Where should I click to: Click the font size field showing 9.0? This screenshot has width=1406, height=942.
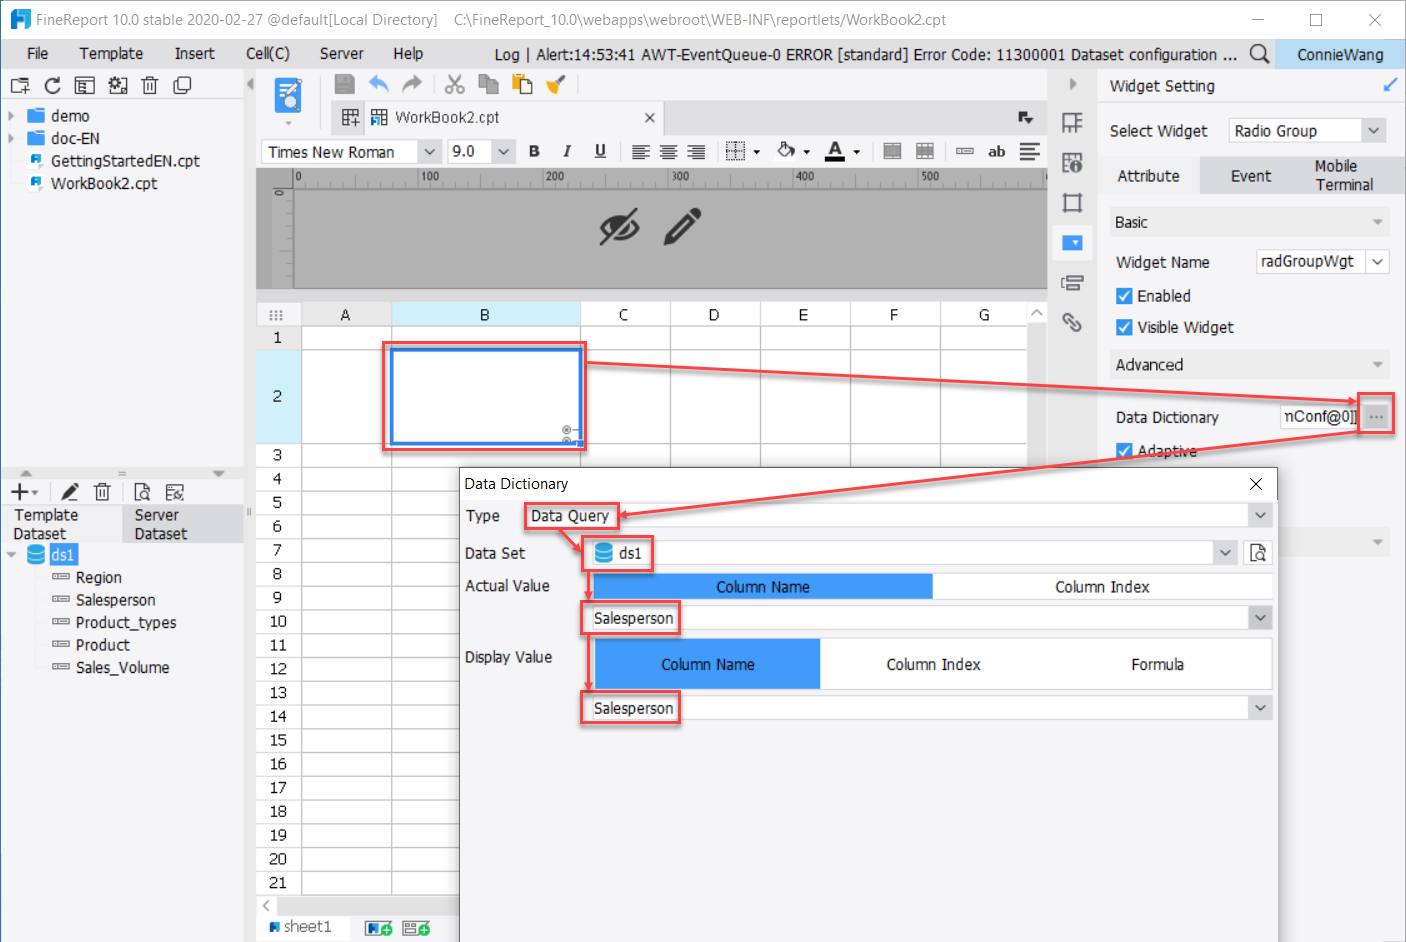coord(470,151)
